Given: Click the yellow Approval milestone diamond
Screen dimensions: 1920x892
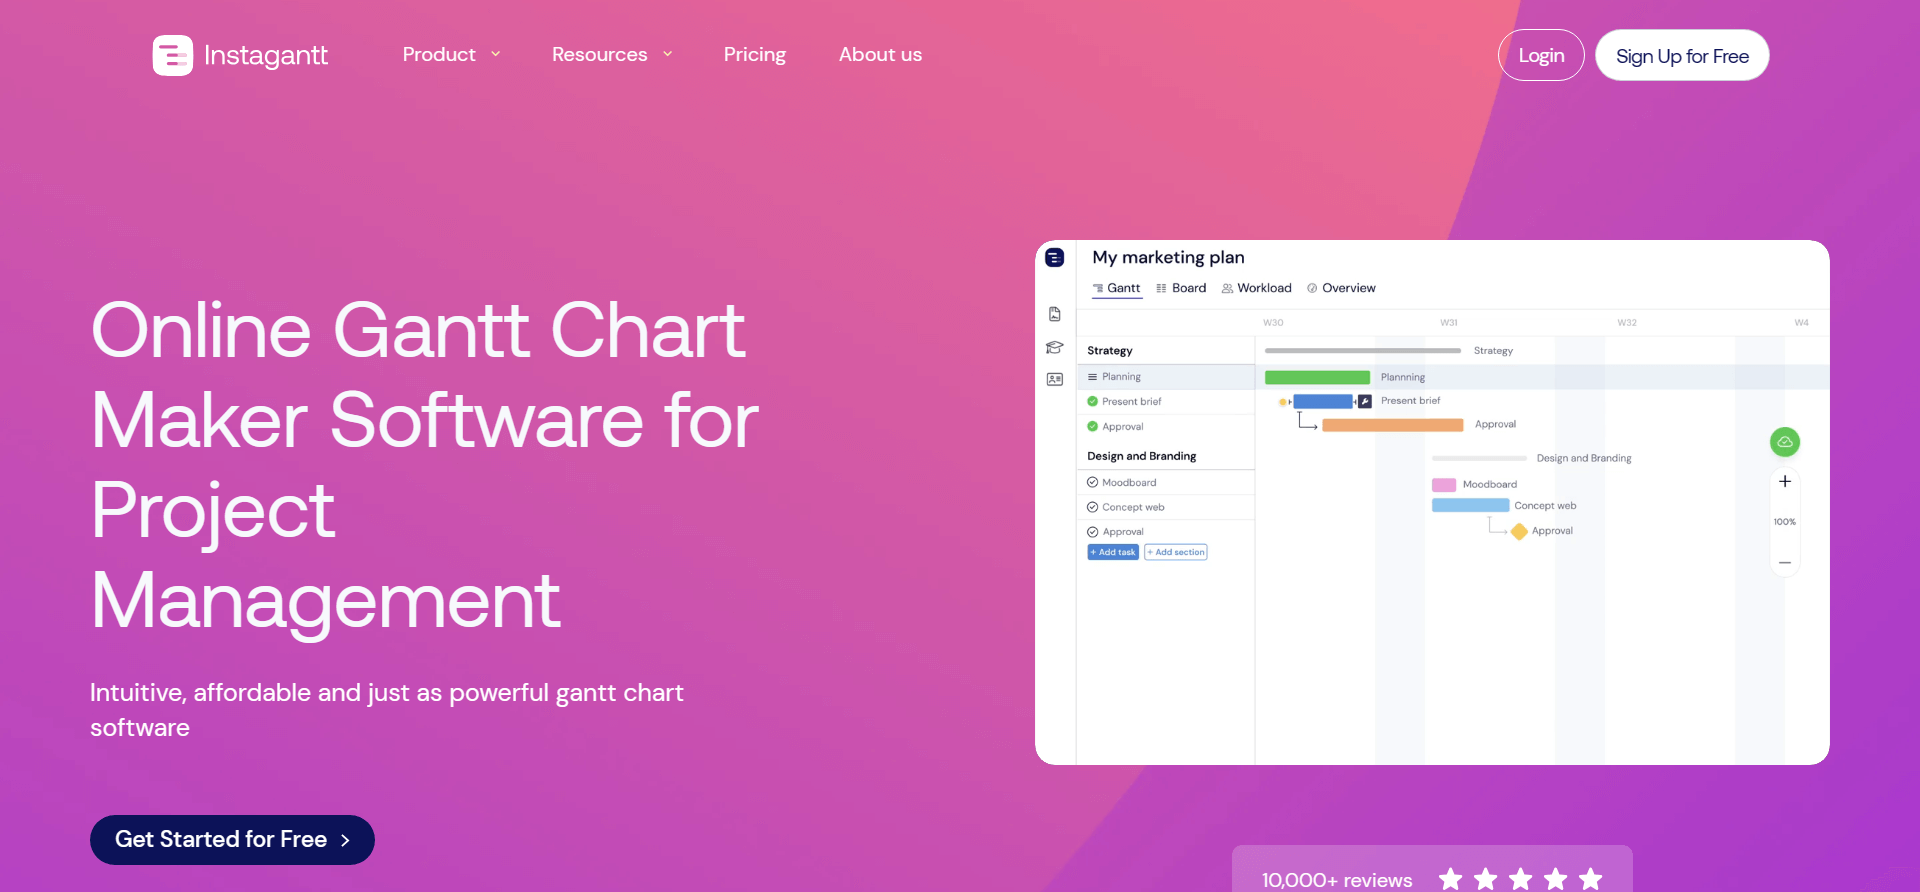Looking at the screenshot, I should click(x=1519, y=532).
